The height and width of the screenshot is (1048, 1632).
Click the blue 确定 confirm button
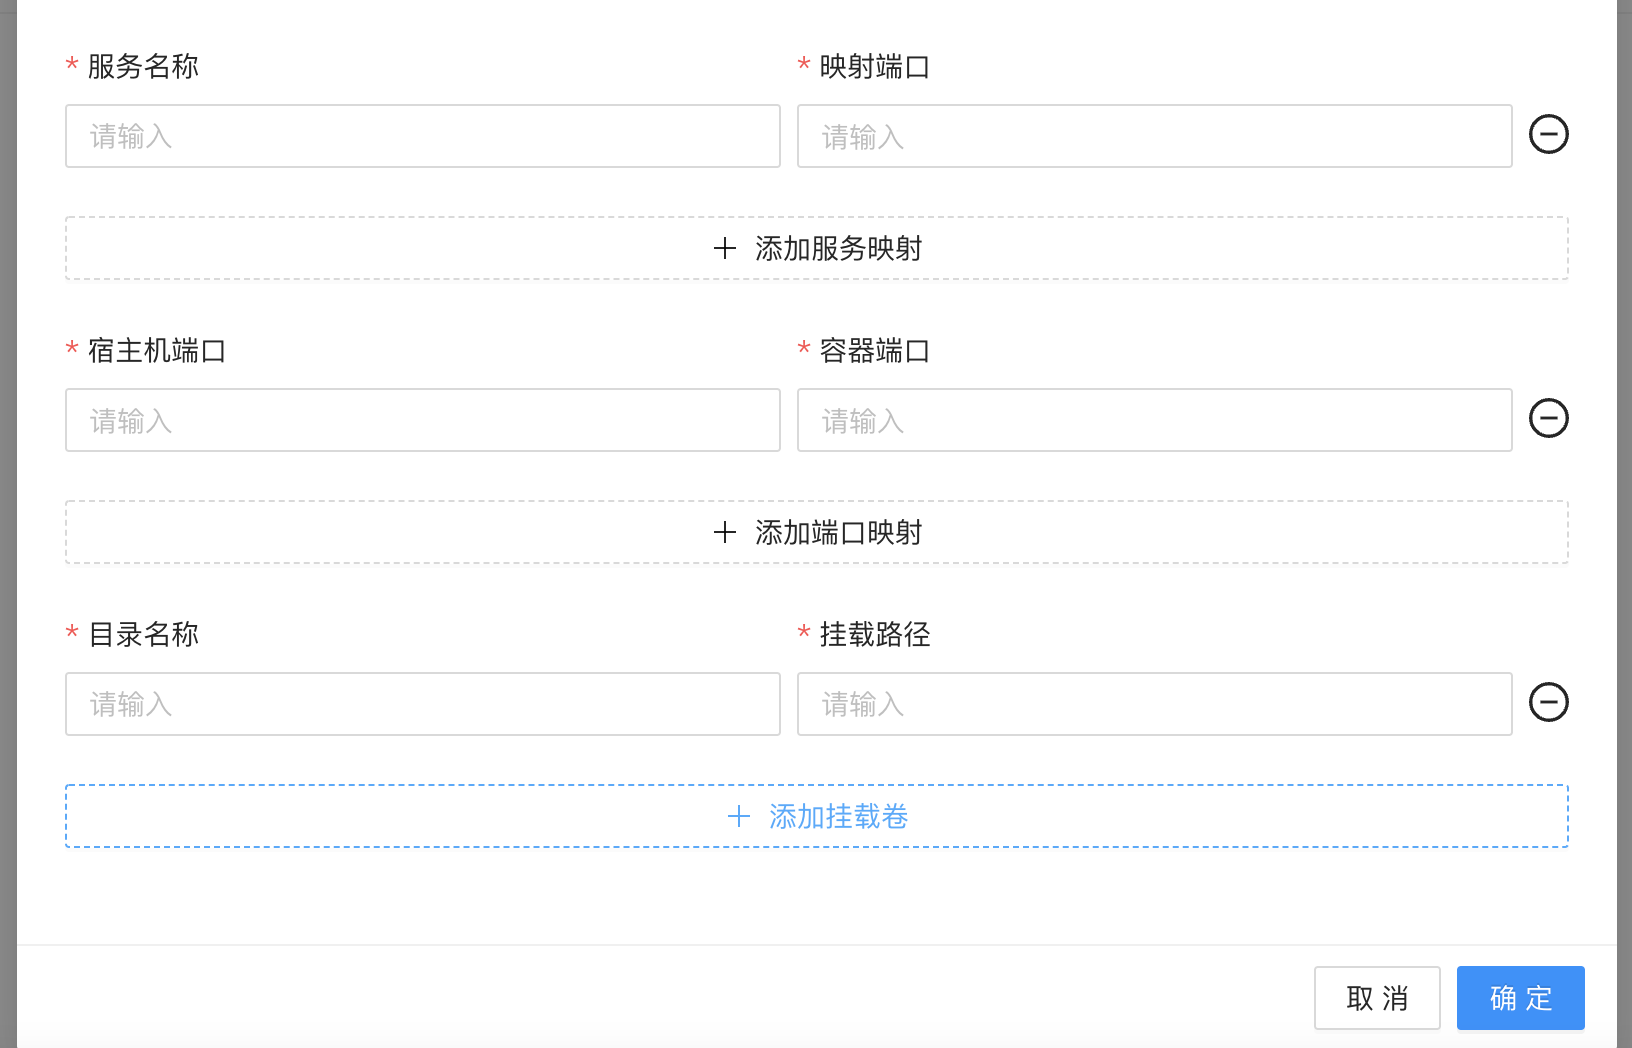1520,997
